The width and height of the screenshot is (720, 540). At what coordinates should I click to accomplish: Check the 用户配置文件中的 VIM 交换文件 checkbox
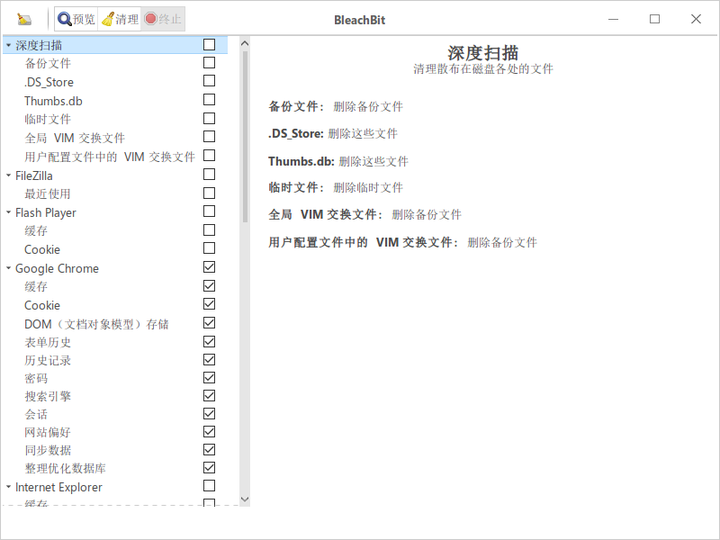point(209,155)
